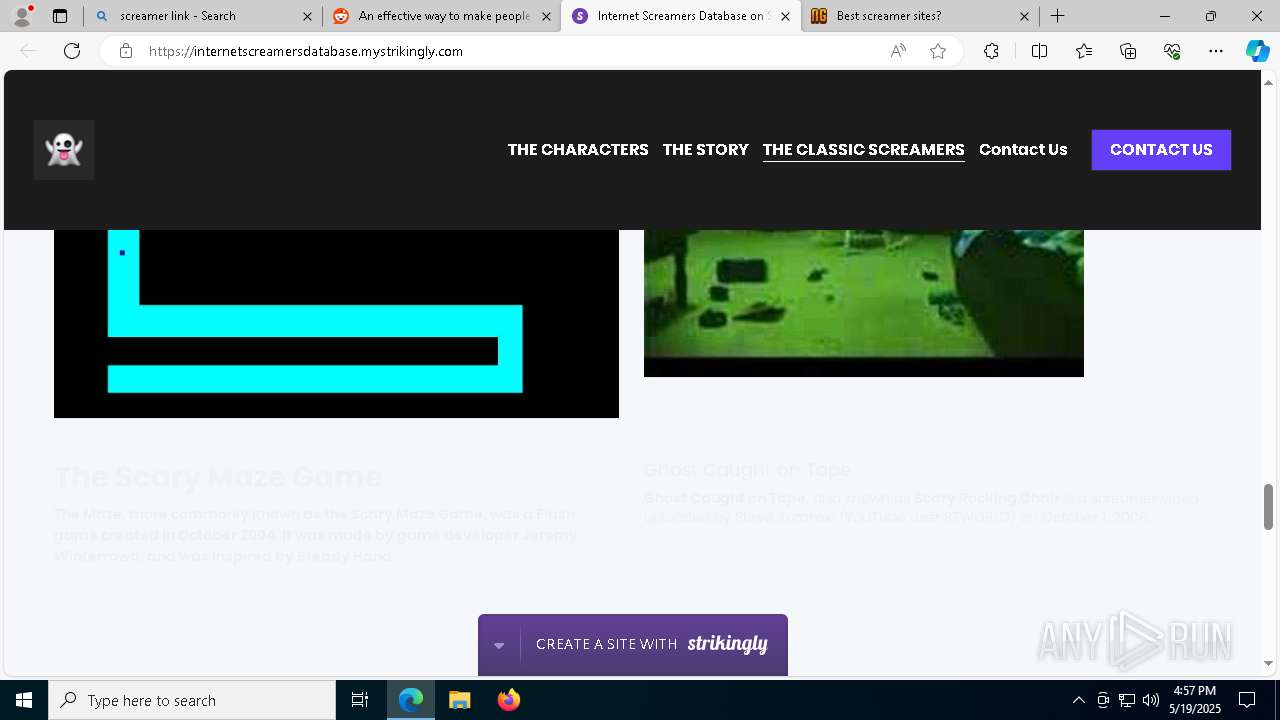Go to THE STORY section
The width and height of the screenshot is (1280, 720).
click(705, 150)
